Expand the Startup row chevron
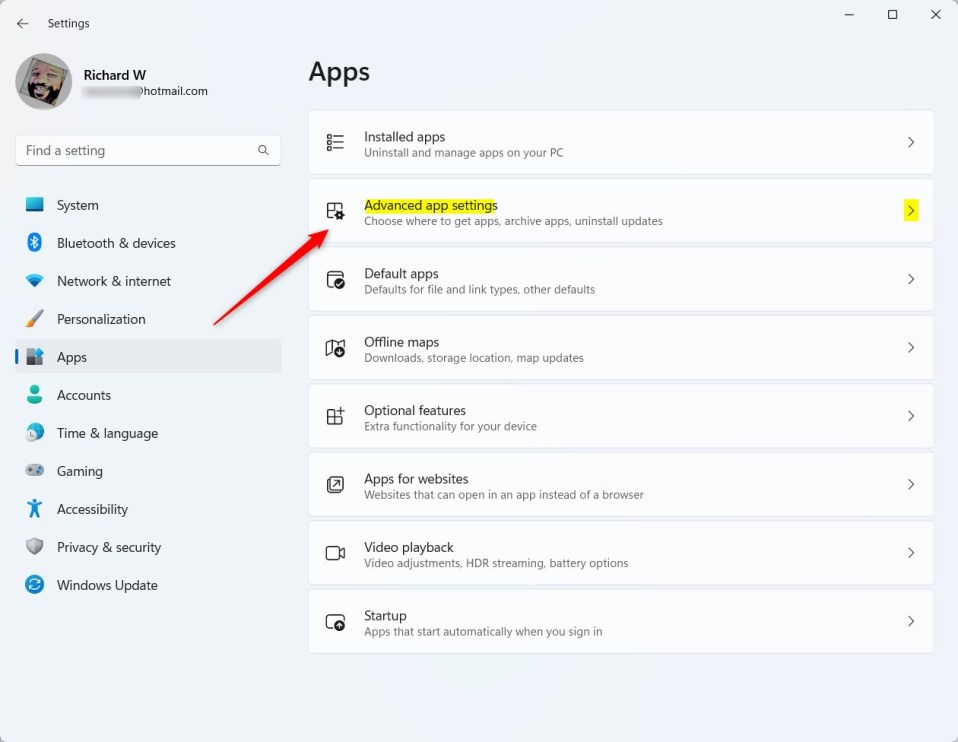The width and height of the screenshot is (958, 742). 910,621
